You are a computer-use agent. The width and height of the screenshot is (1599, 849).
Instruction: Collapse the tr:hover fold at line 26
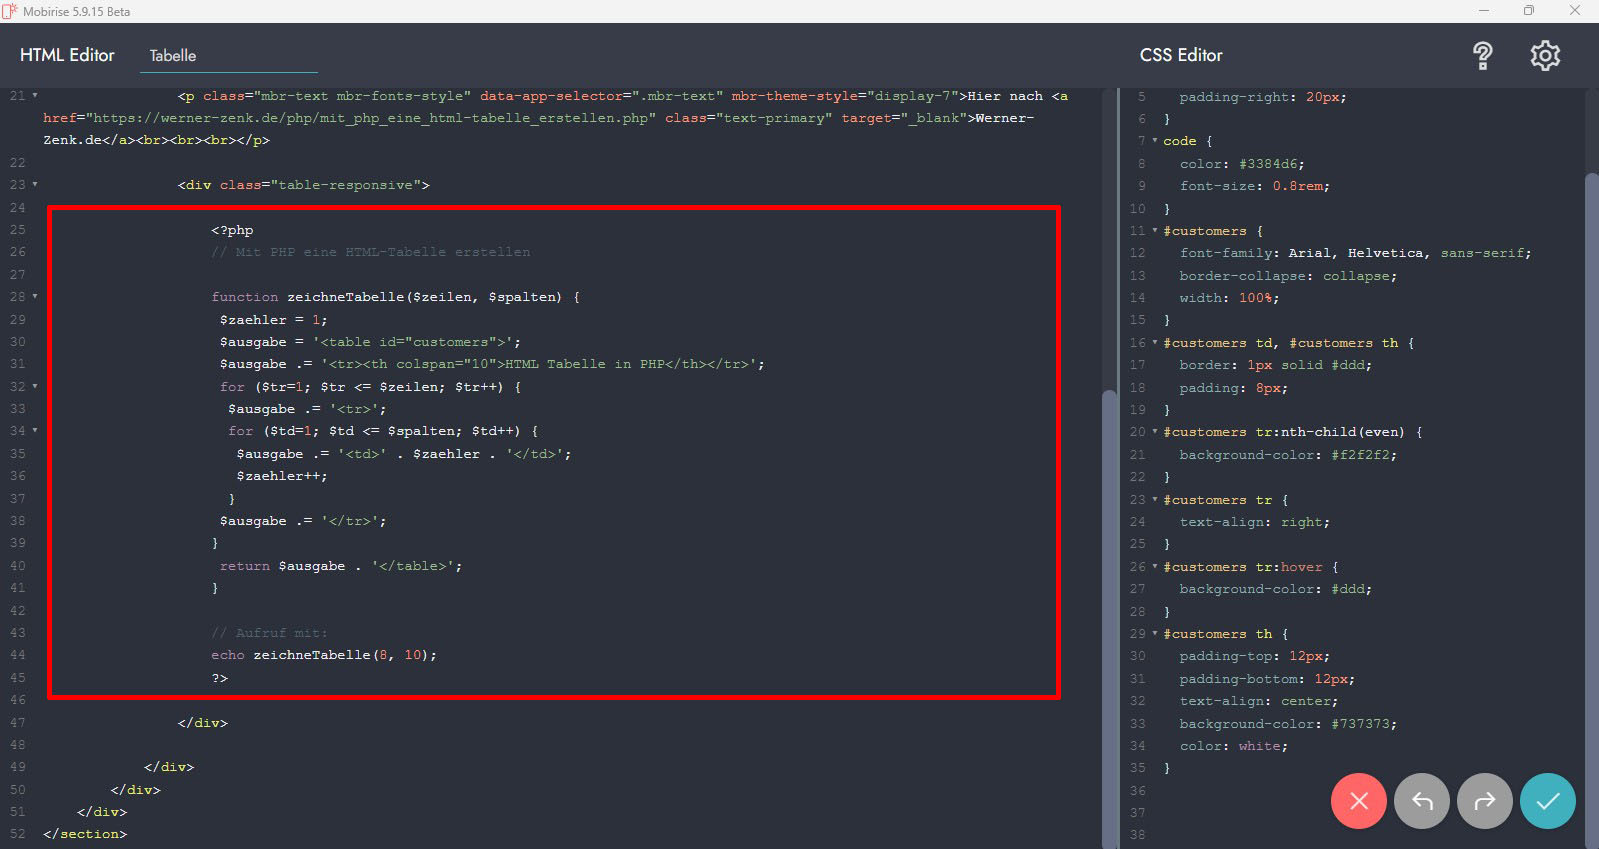point(1155,567)
